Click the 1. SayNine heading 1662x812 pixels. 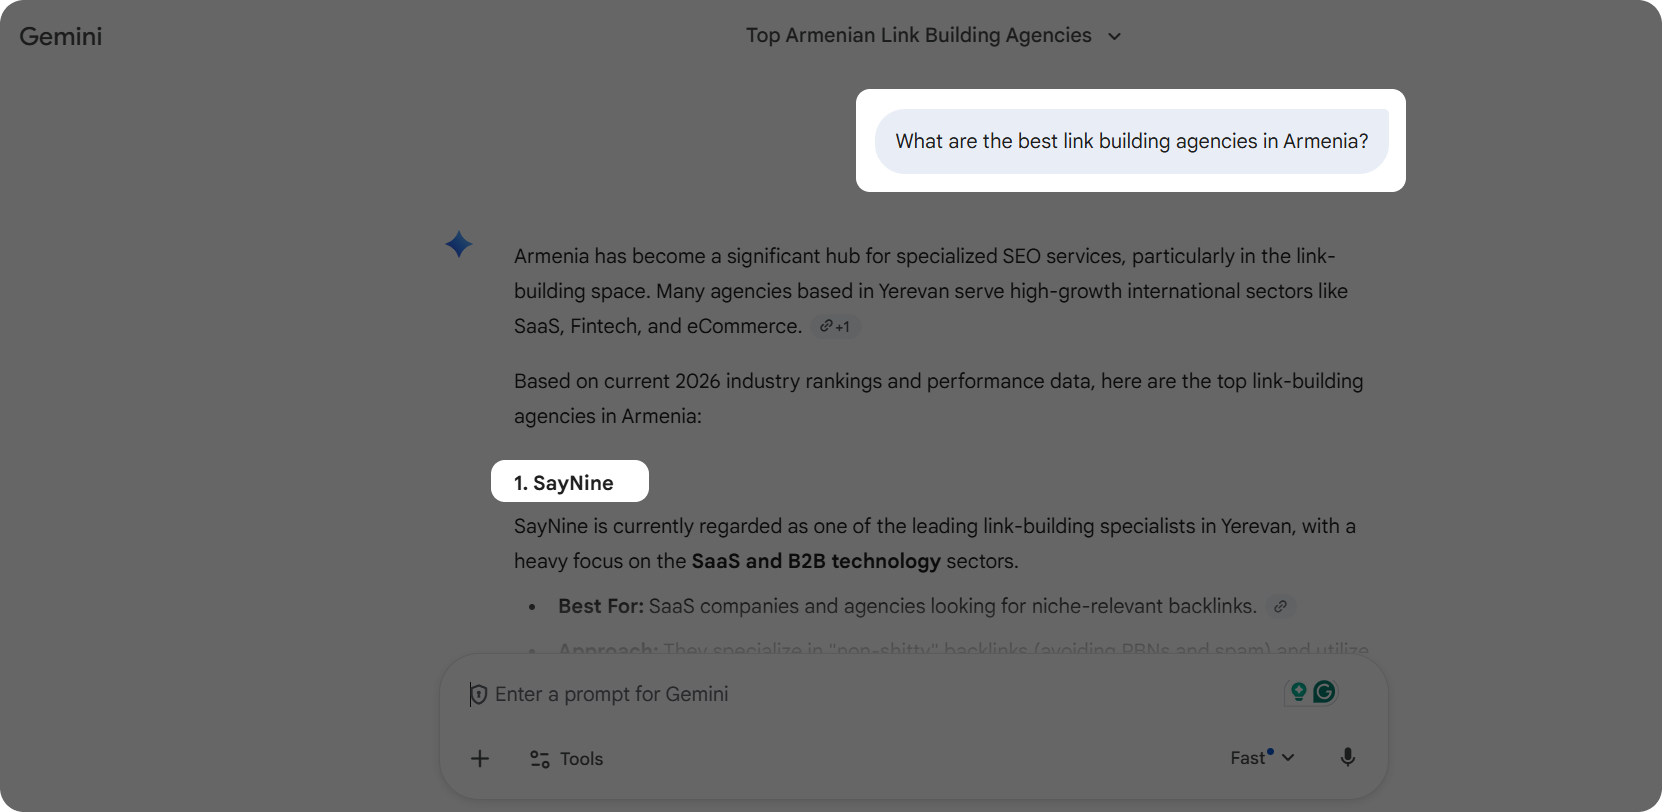[x=564, y=483]
